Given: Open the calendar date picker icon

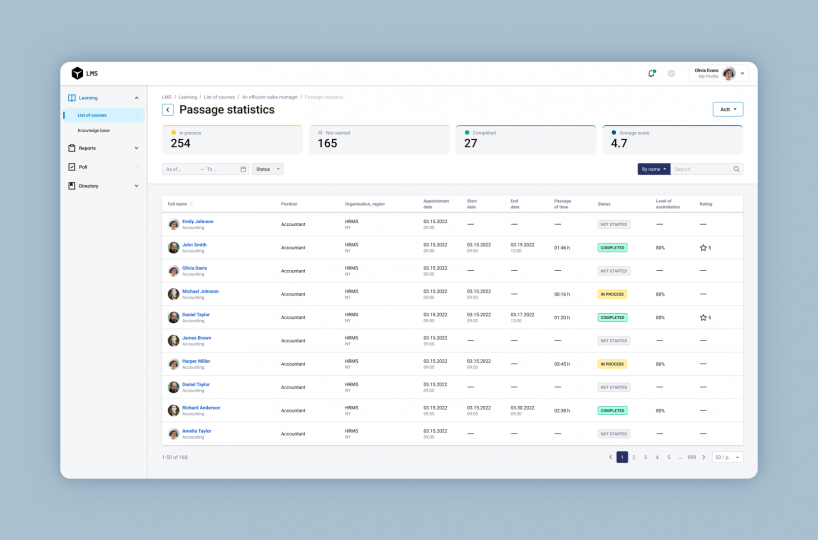Looking at the screenshot, I should (243, 169).
